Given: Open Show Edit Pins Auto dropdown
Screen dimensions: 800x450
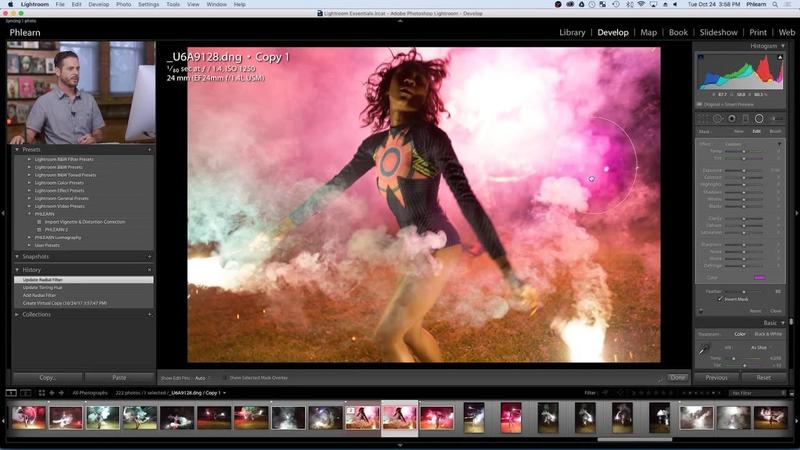Looking at the screenshot, I should [201, 378].
